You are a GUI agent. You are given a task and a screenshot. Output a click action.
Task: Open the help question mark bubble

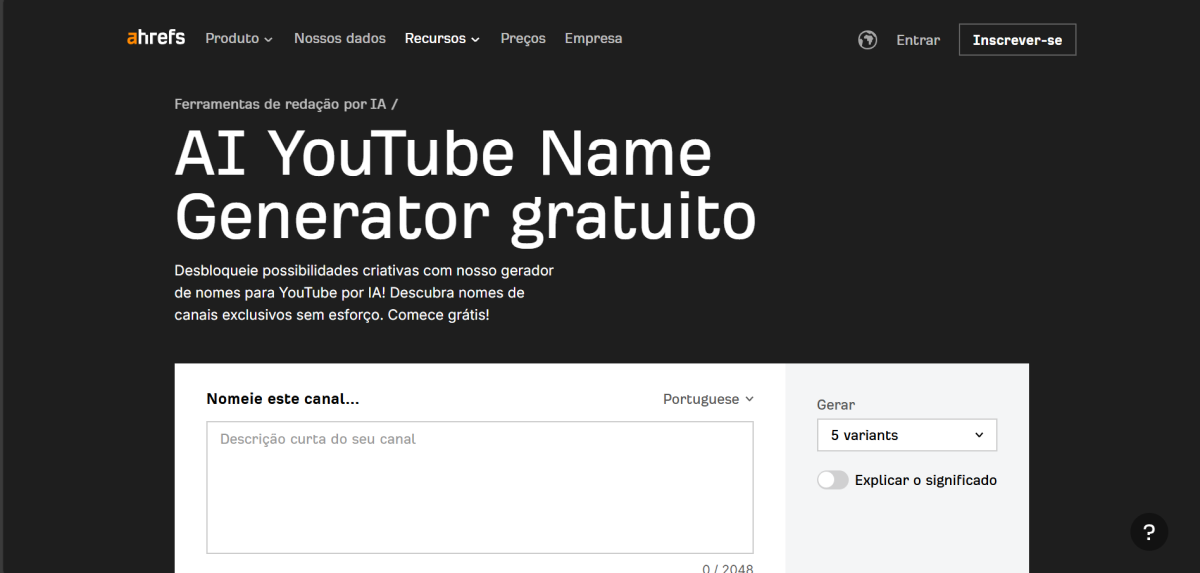coord(1149,531)
